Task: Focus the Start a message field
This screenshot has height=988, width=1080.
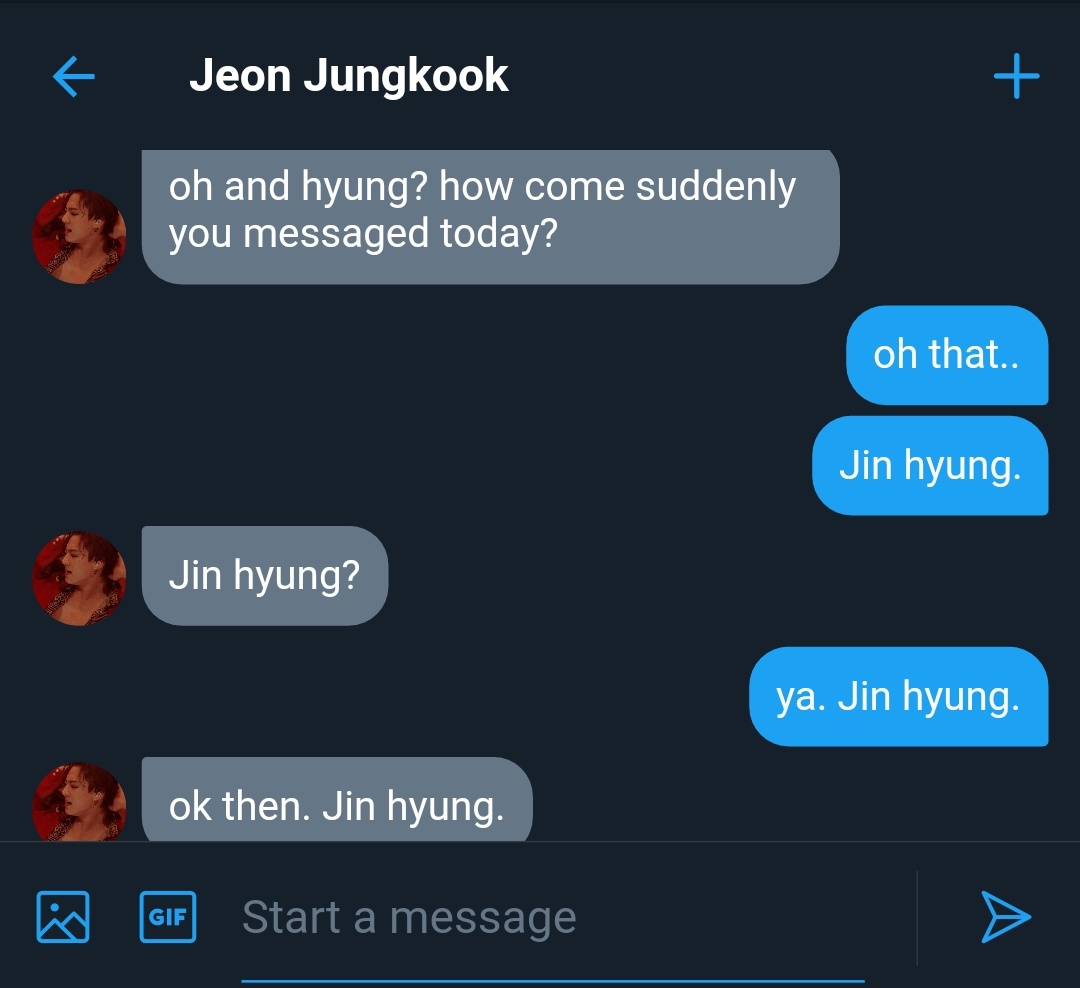Action: coord(553,918)
